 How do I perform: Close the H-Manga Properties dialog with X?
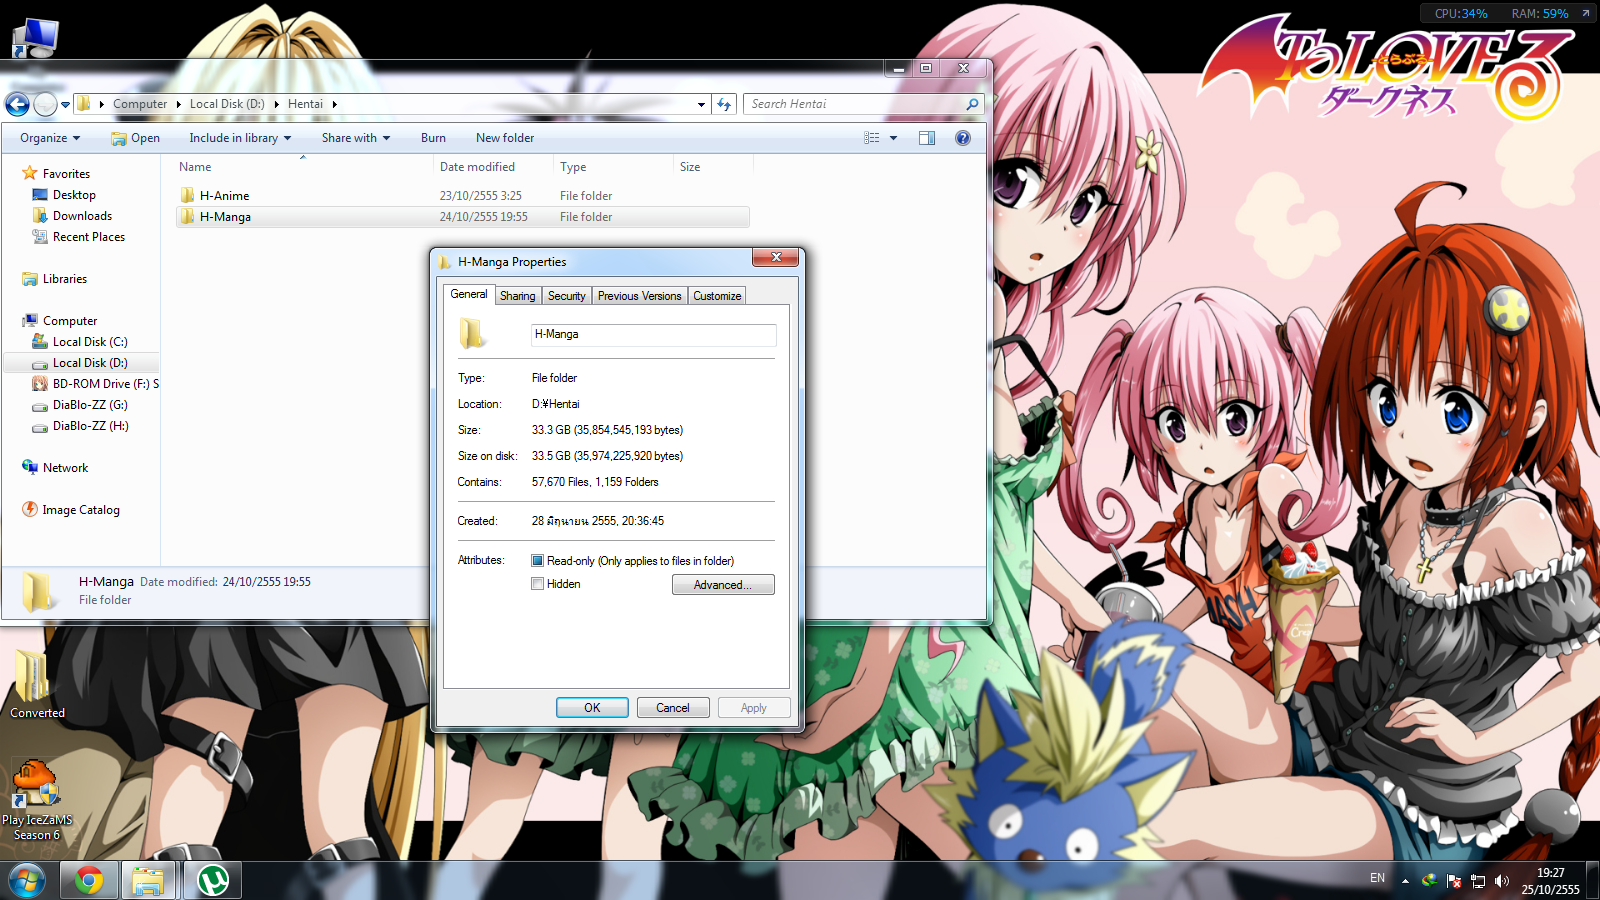point(776,258)
